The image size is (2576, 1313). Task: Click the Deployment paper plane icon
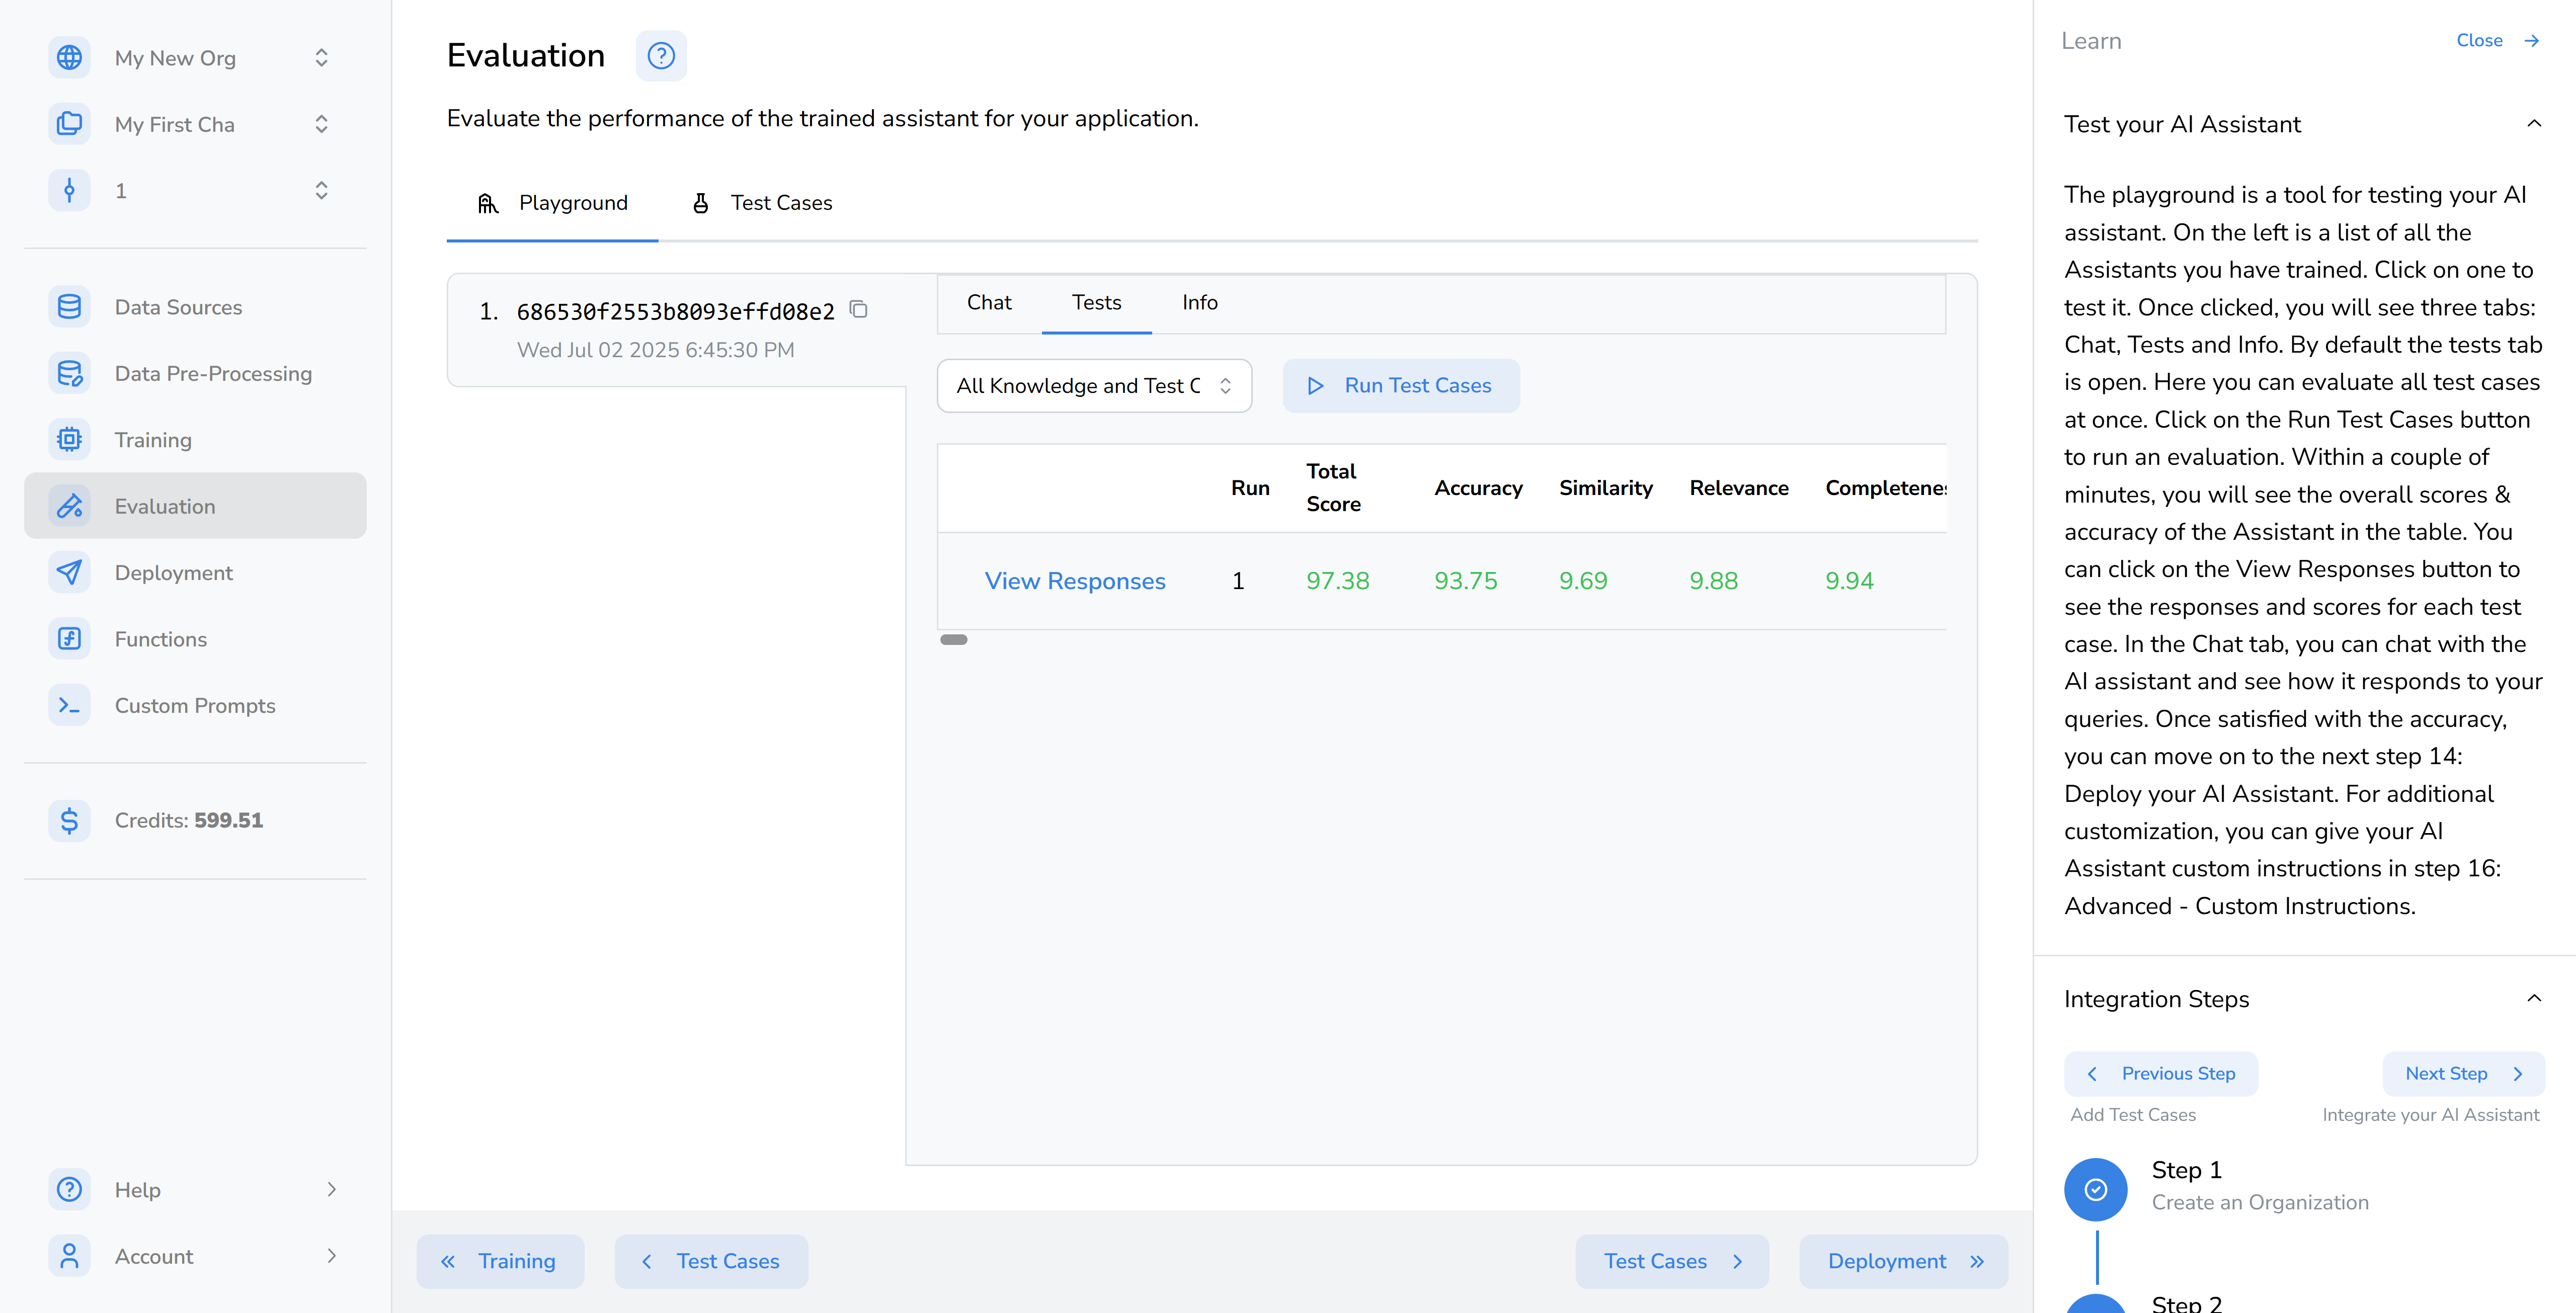69,572
